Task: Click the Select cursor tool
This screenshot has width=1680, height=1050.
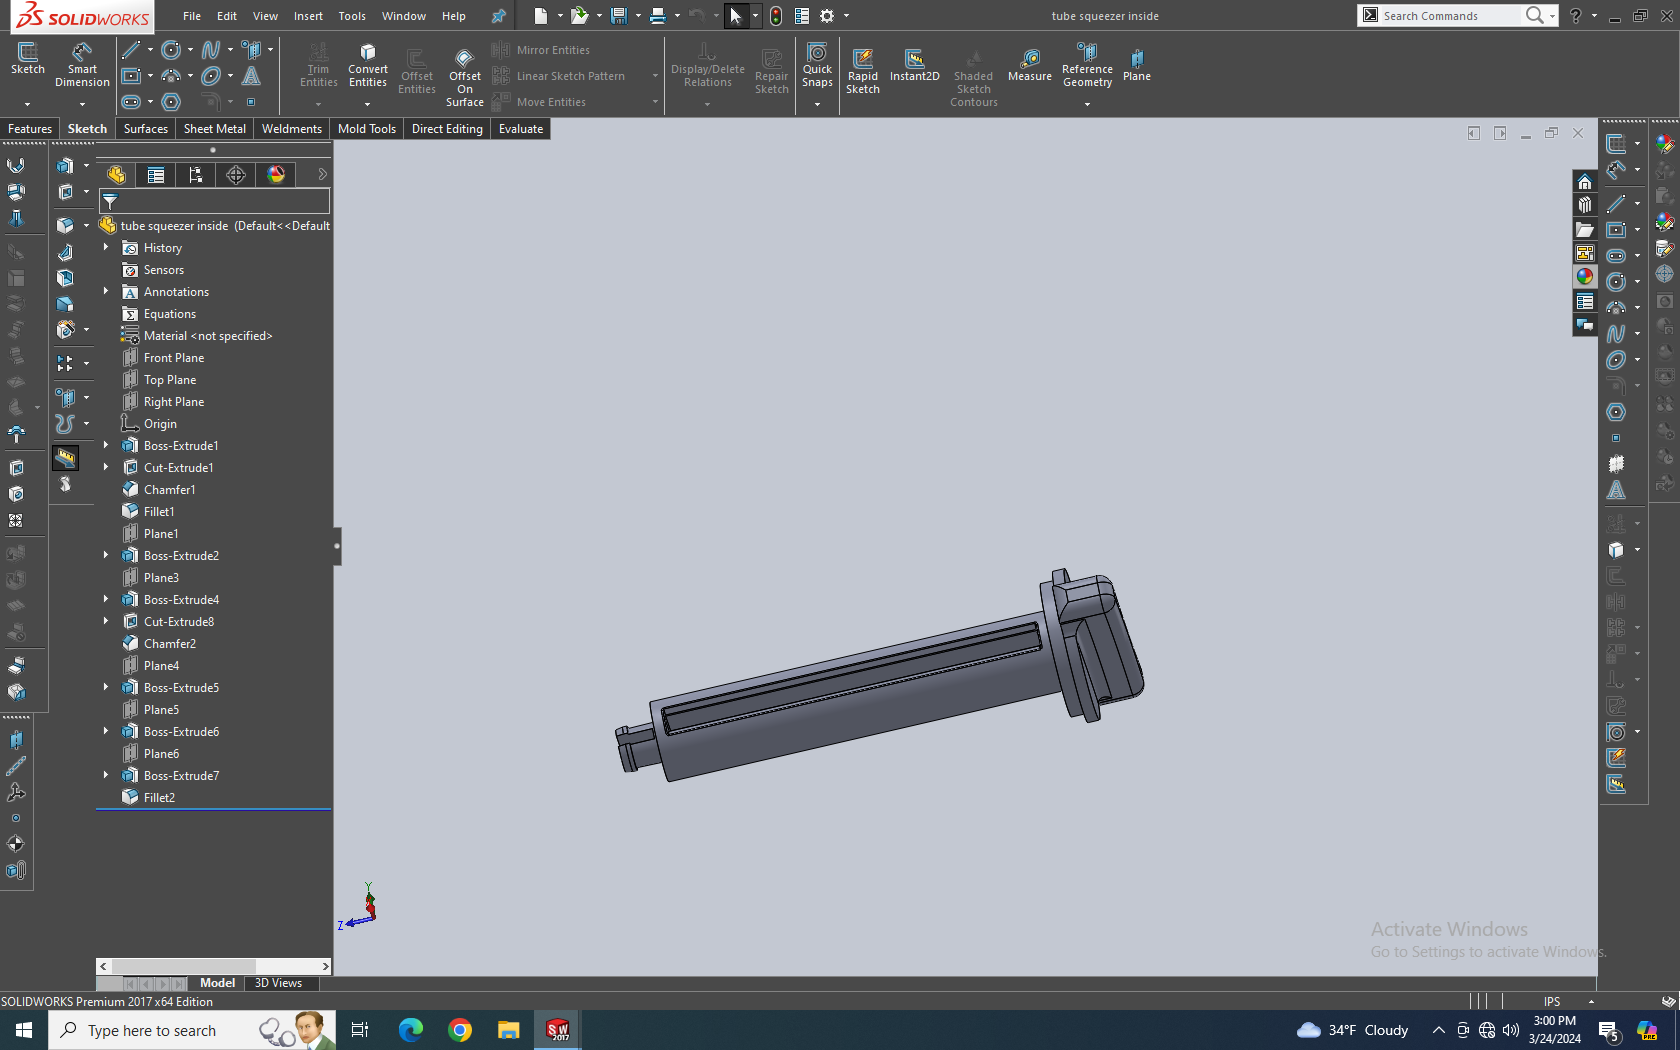Action: click(736, 16)
